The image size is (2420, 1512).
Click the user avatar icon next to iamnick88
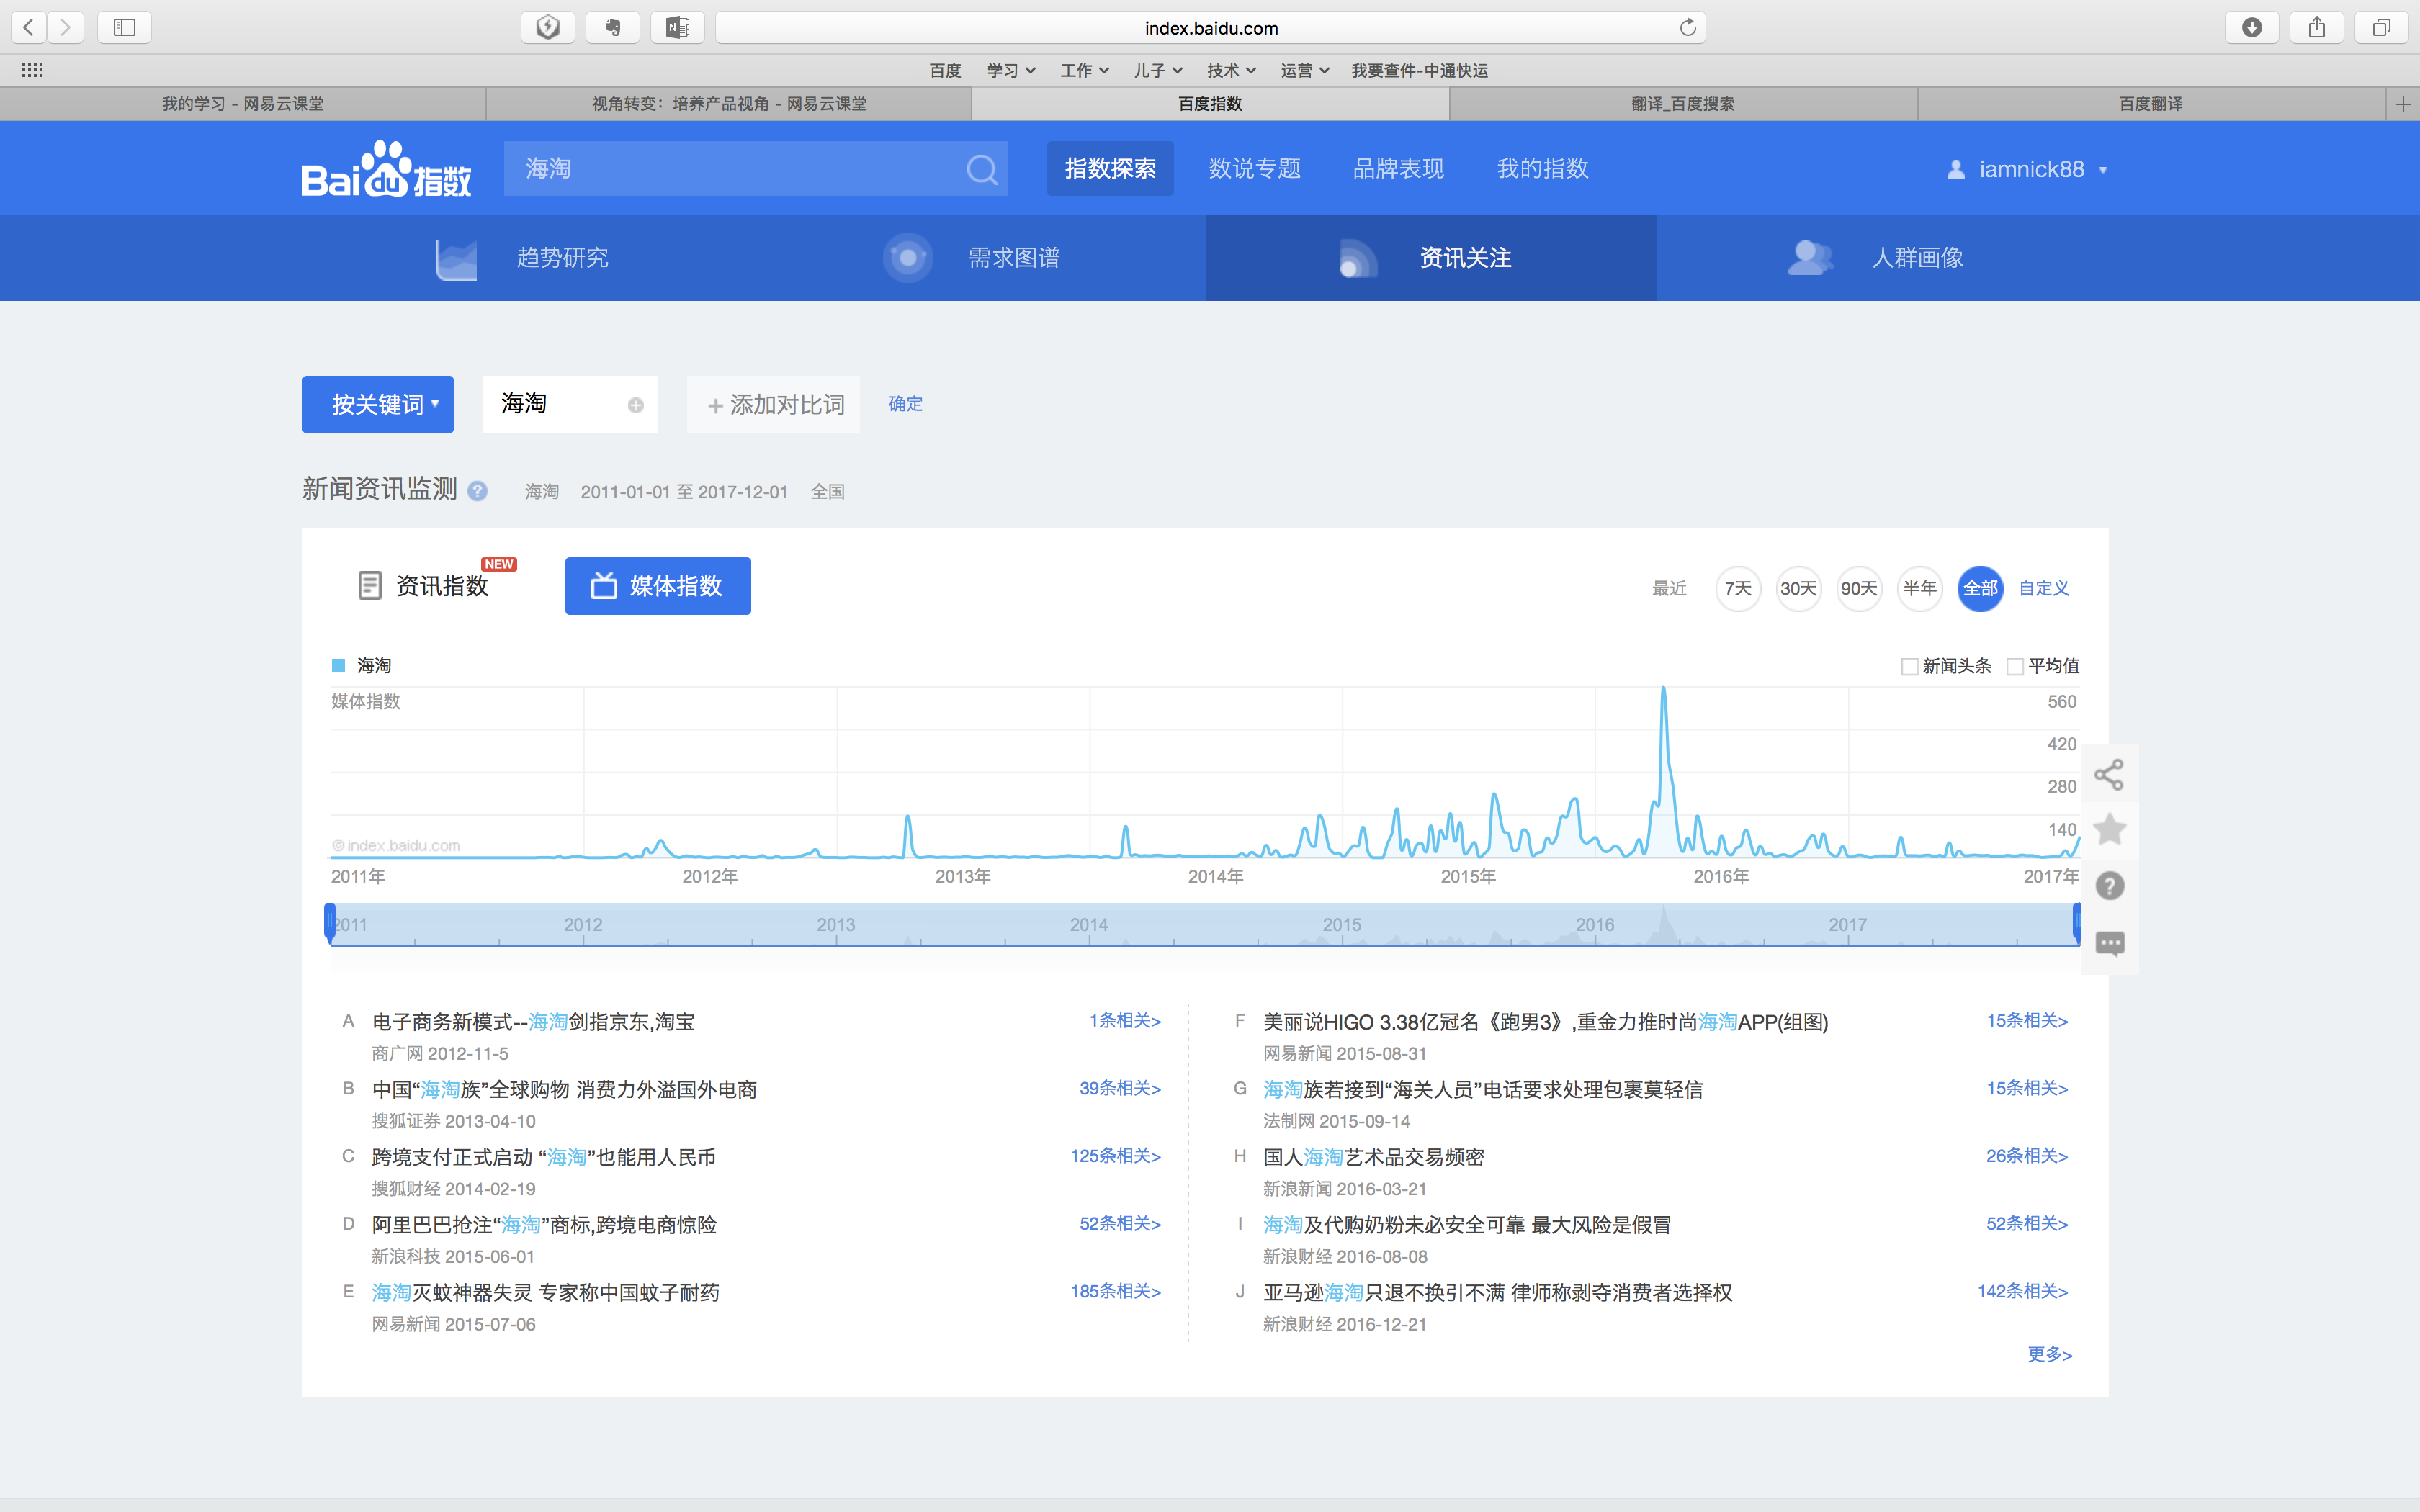(x=1955, y=169)
